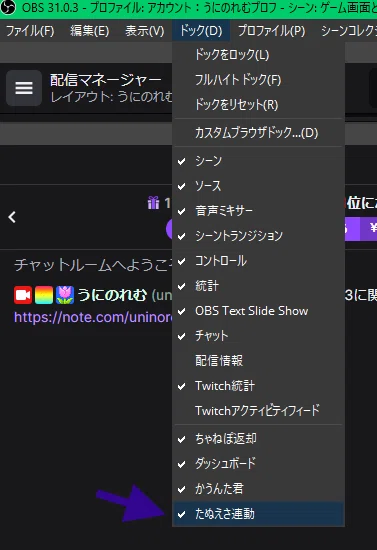
Task: Toggle the 統計 dock
Action: 258,286
